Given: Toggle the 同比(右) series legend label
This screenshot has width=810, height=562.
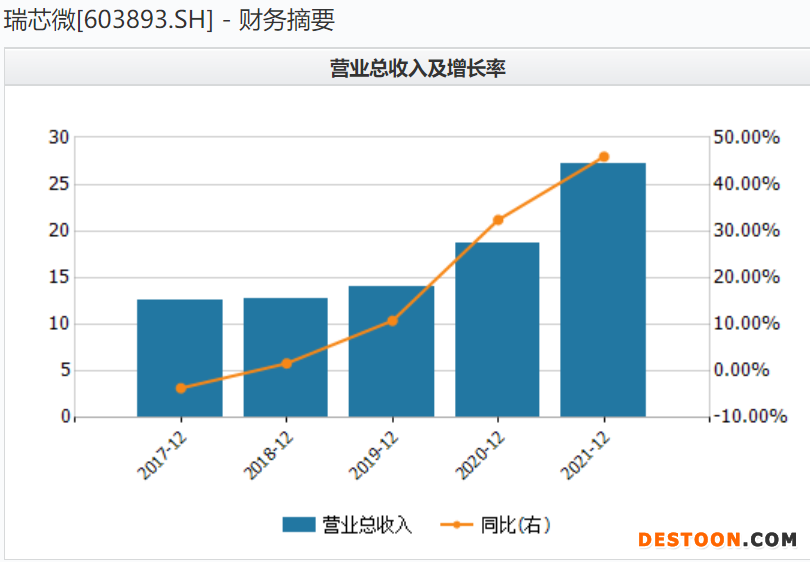Looking at the screenshot, I should [x=515, y=525].
